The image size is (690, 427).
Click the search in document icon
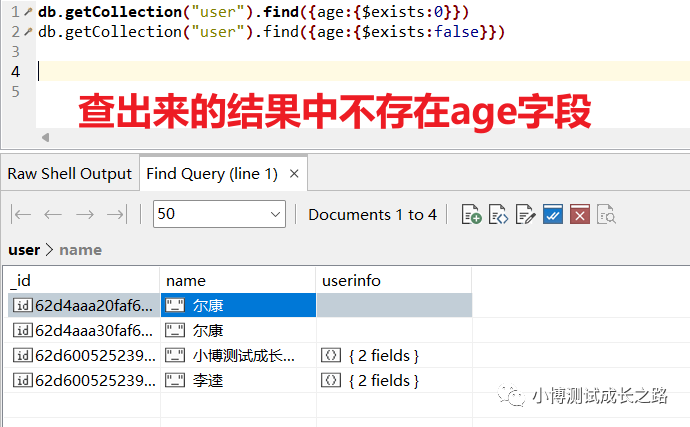click(x=606, y=214)
